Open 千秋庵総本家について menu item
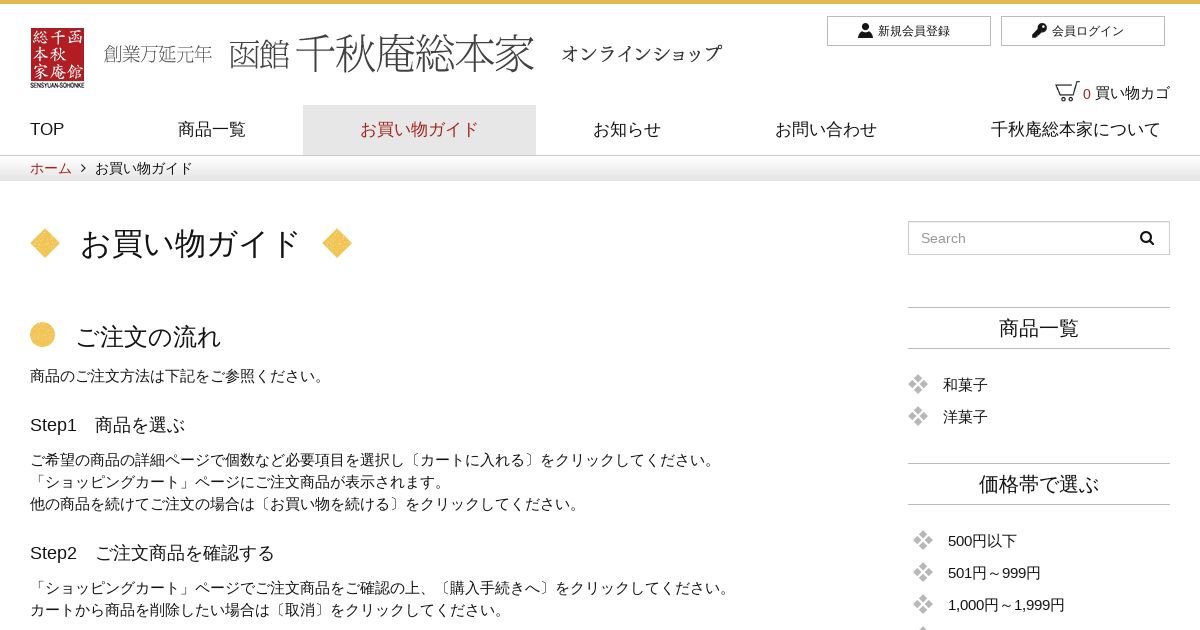Image resolution: width=1200 pixels, height=630 pixels. coord(1076,130)
